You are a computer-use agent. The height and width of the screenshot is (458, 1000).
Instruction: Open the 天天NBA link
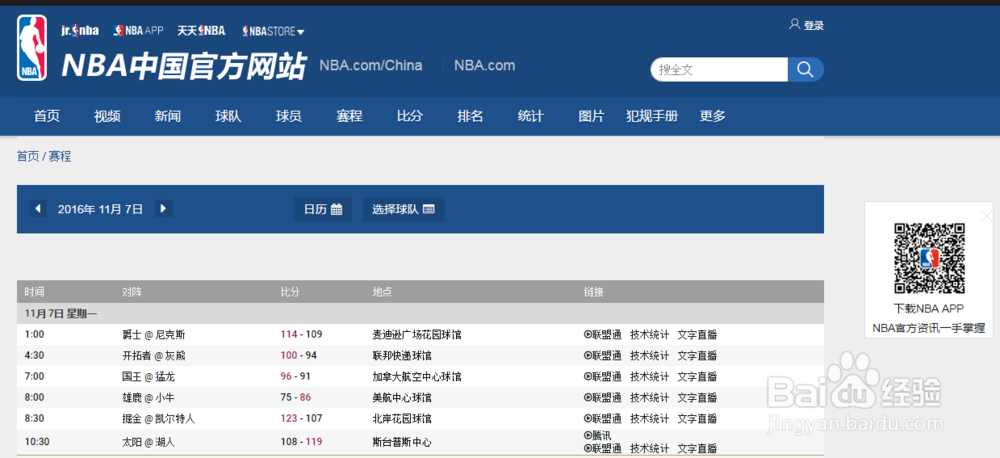202,30
